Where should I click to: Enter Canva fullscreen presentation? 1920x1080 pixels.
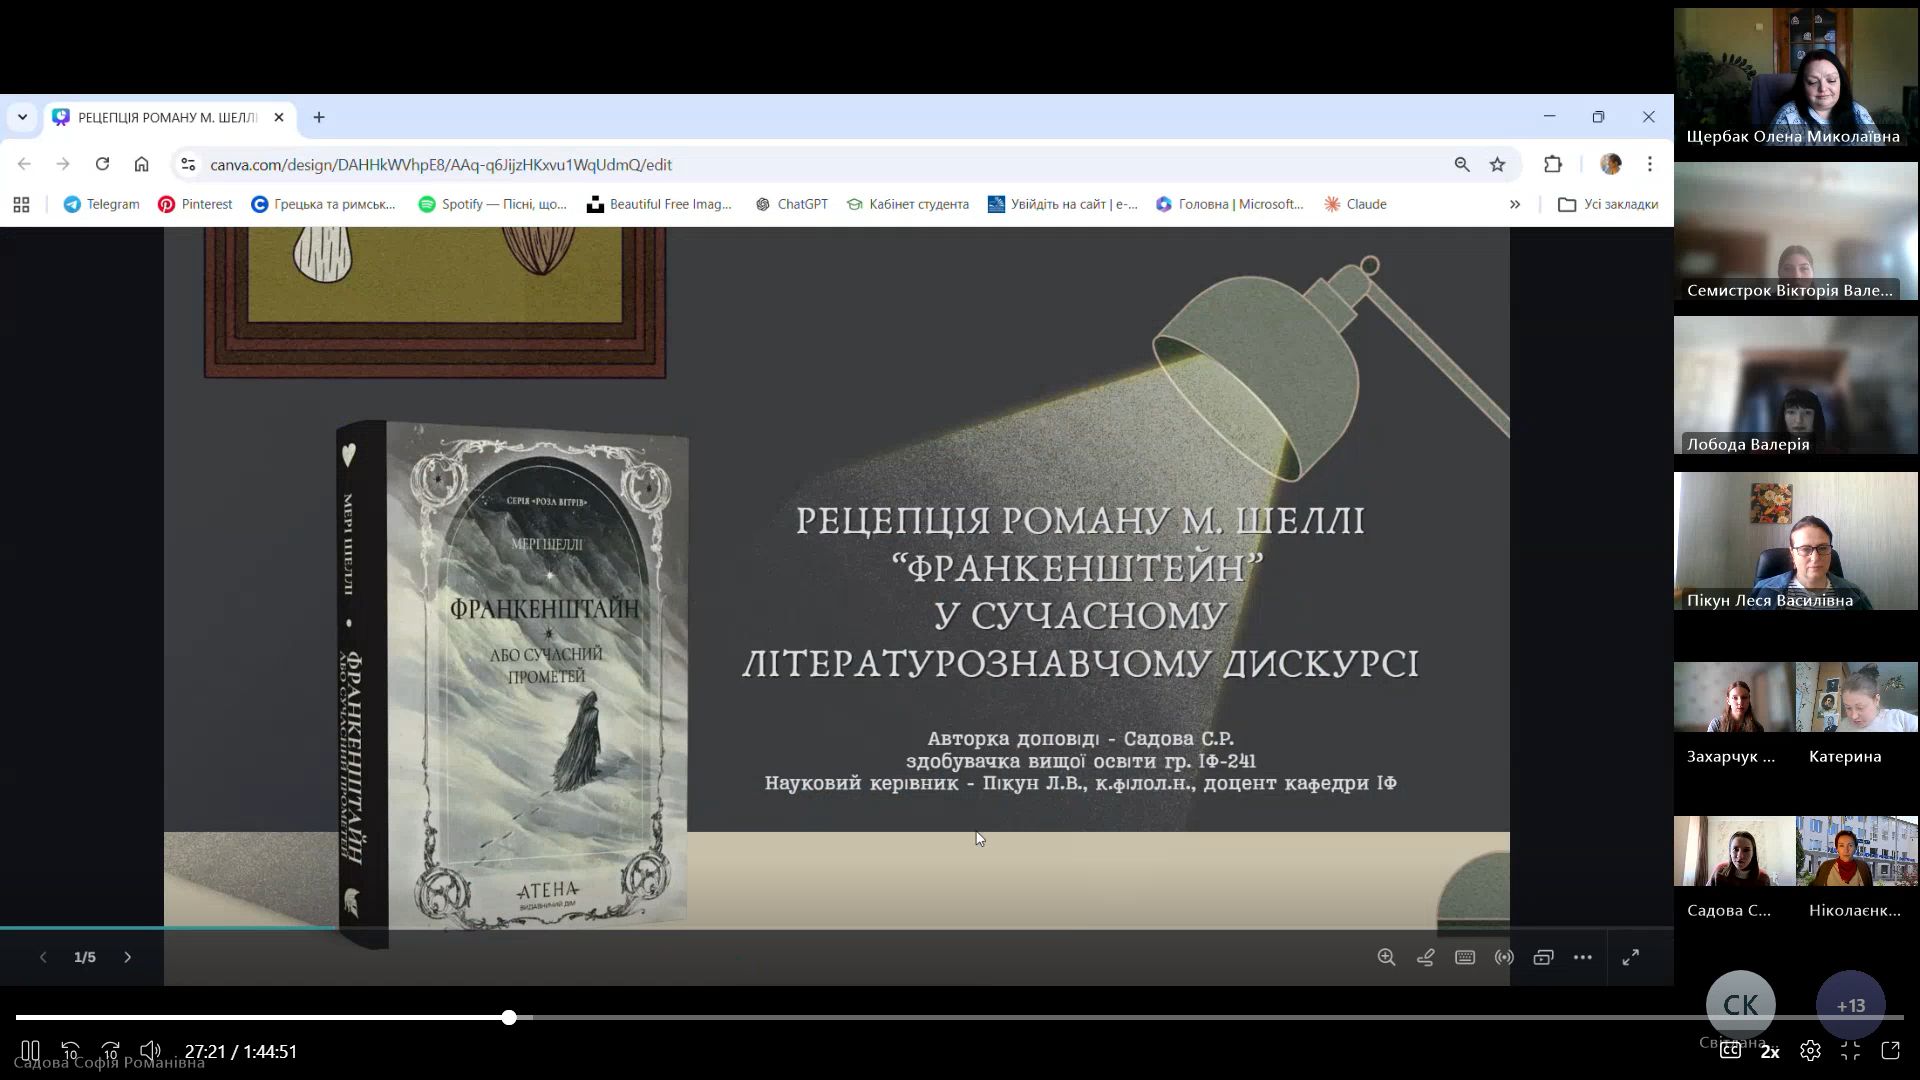[x=1630, y=957]
